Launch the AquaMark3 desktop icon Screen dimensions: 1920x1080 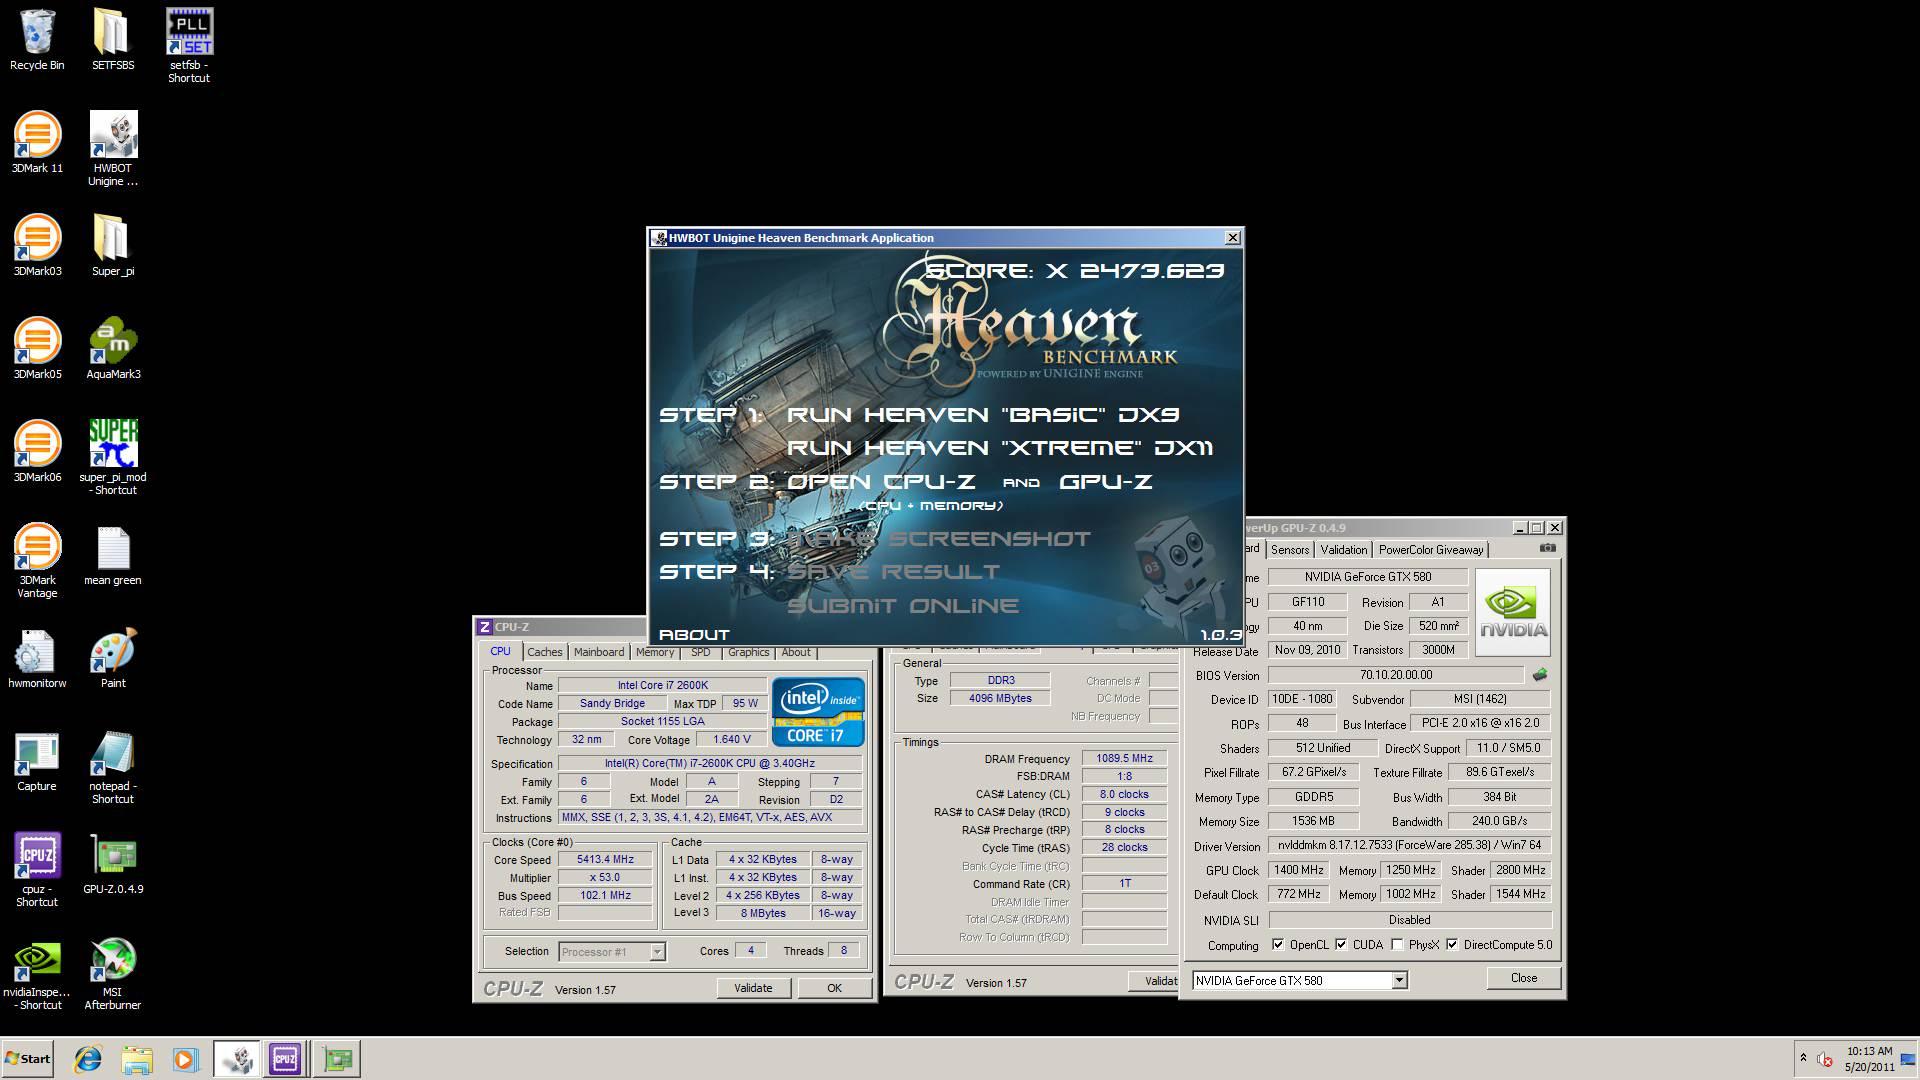pos(113,349)
